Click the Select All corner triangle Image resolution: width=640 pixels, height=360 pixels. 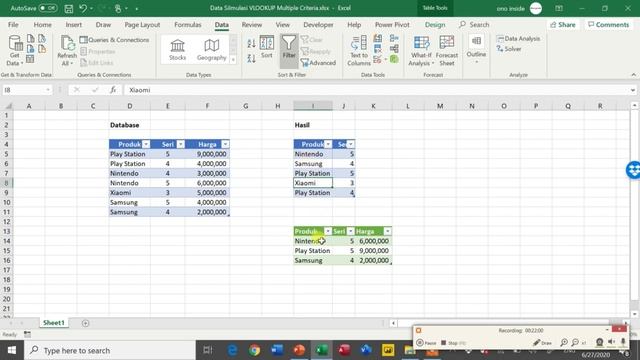click(8, 106)
